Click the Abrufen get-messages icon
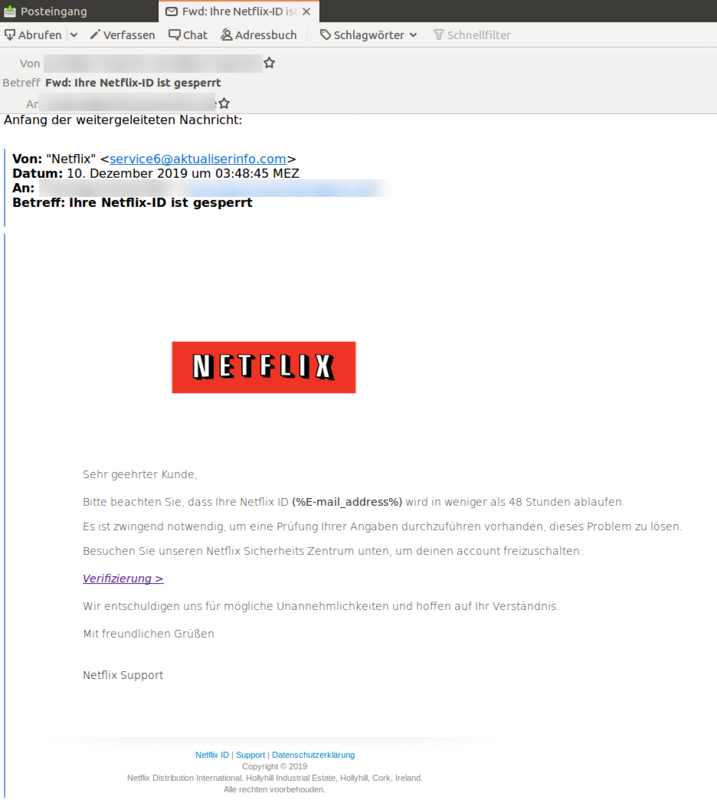 pos(10,35)
